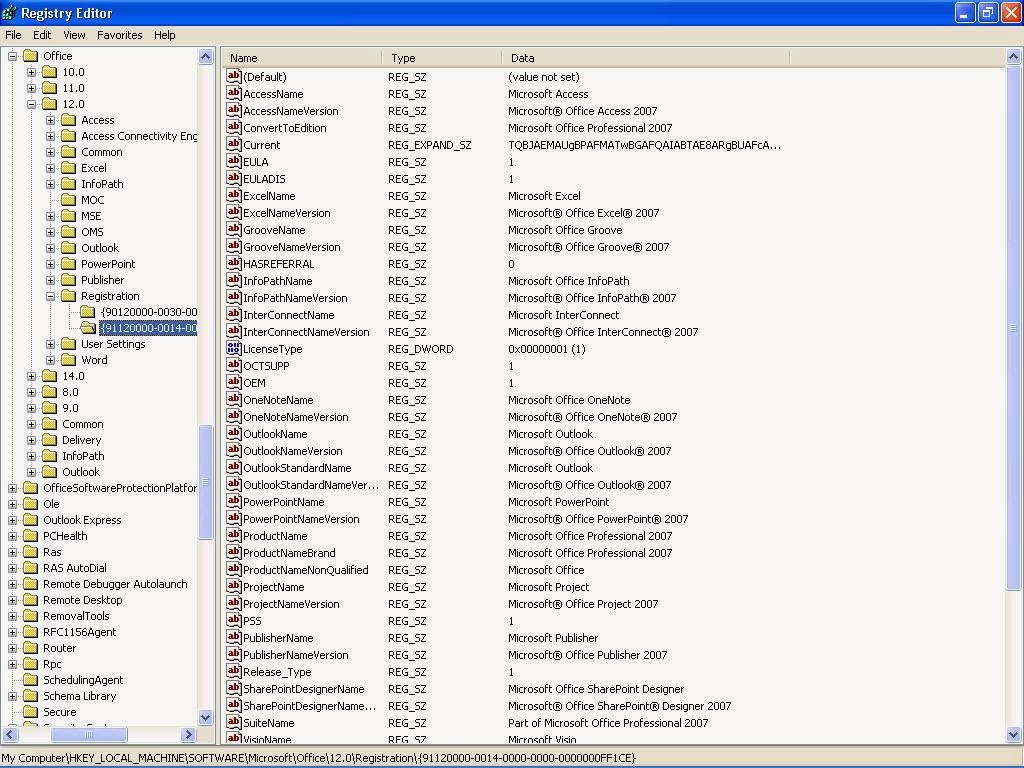1024x768 pixels.
Task: Click the ab icon beside Current value
Action: click(x=234, y=144)
